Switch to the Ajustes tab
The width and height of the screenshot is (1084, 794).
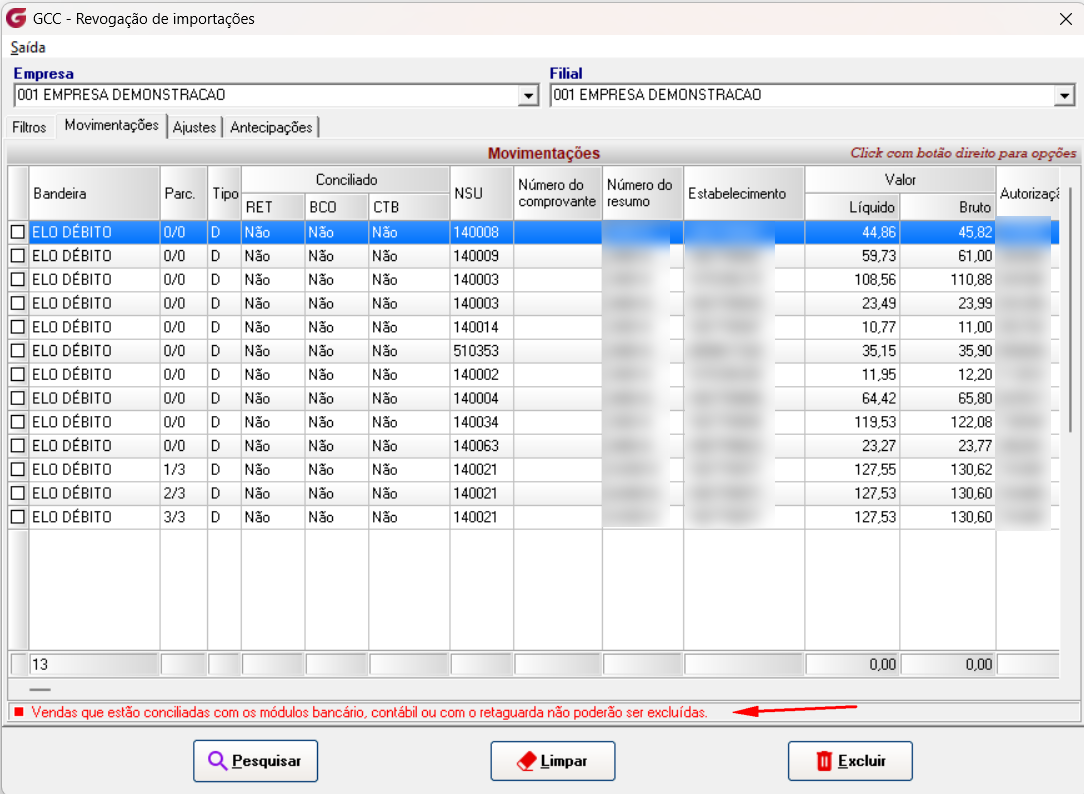click(194, 127)
